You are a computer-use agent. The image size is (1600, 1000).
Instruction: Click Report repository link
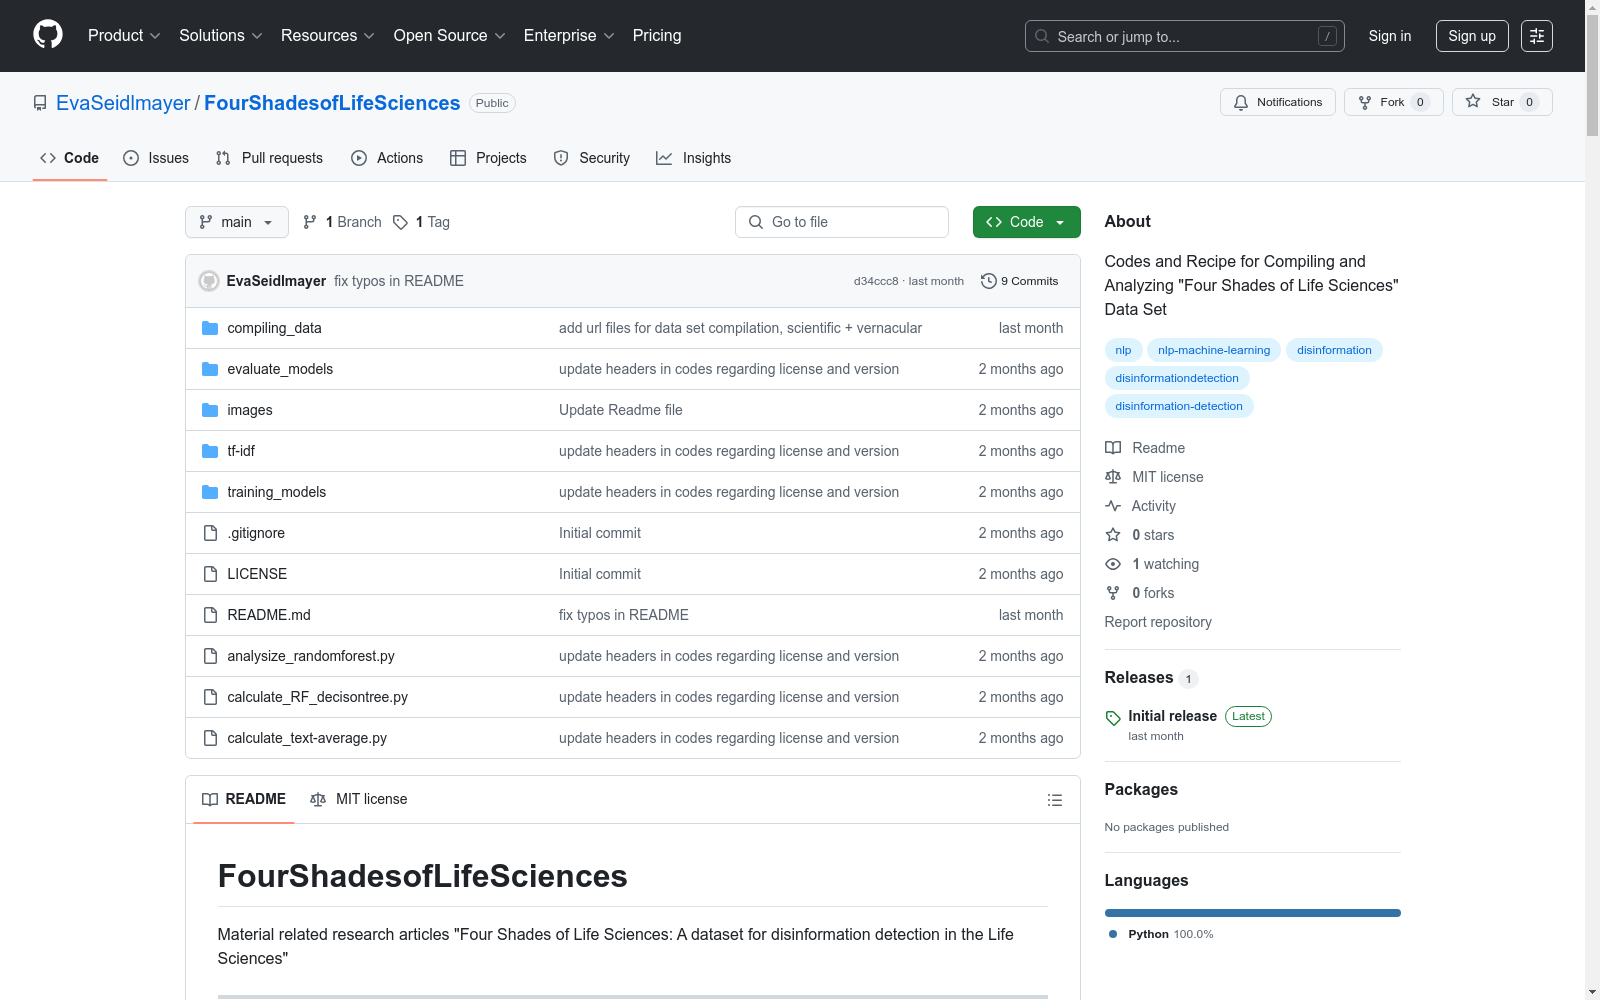click(x=1158, y=622)
